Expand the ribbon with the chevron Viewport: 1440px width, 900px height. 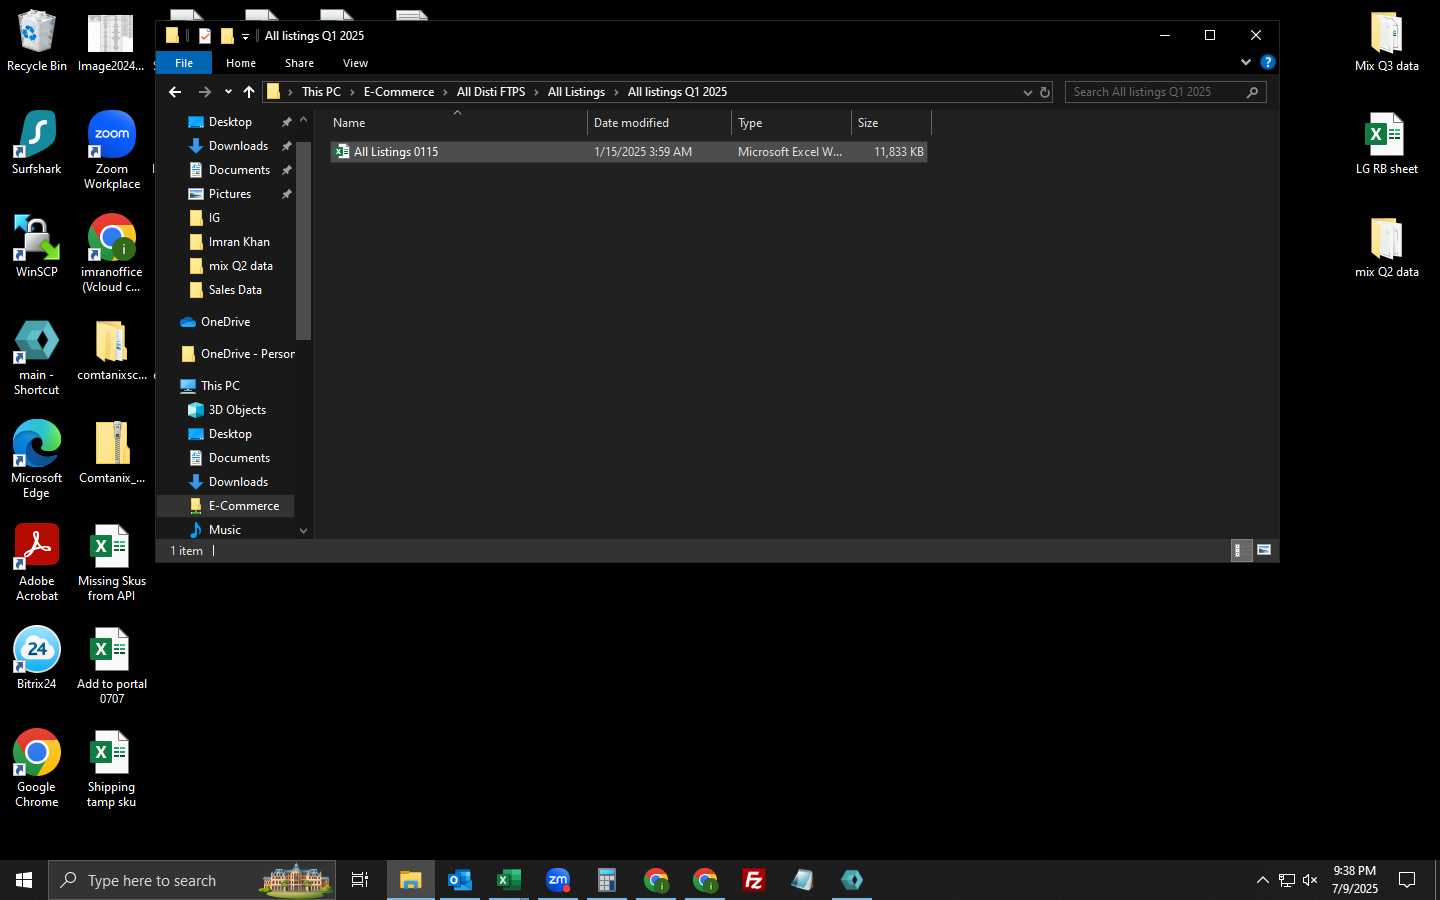click(x=1246, y=62)
